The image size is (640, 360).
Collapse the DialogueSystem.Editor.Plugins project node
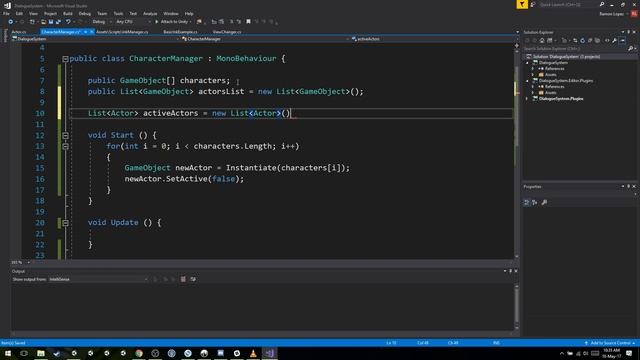pyautogui.click(x=527, y=81)
